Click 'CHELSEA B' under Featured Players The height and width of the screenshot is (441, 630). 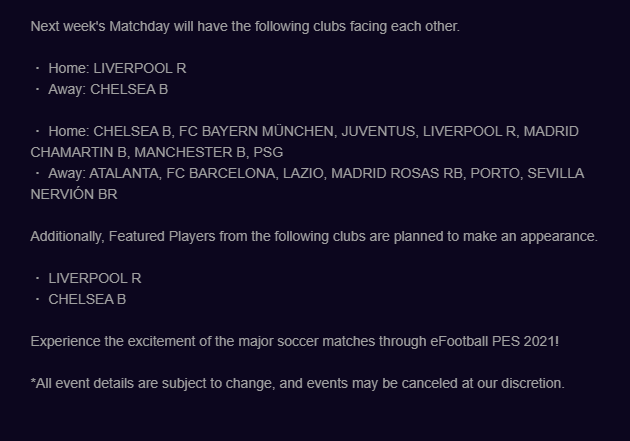click(x=87, y=299)
